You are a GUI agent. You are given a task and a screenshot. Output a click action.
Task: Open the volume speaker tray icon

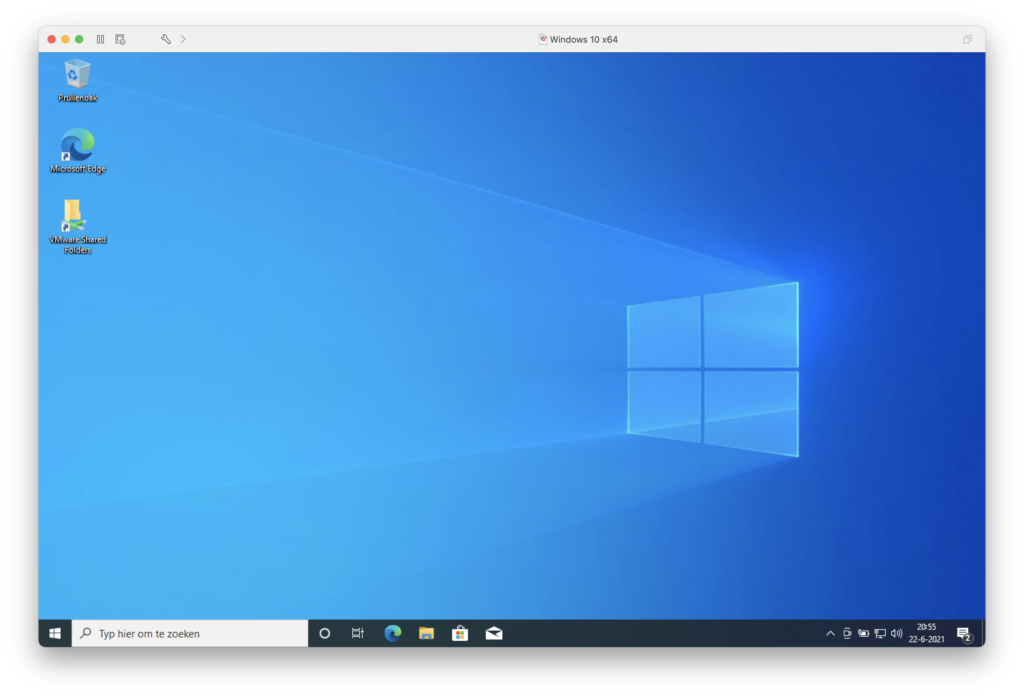897,633
